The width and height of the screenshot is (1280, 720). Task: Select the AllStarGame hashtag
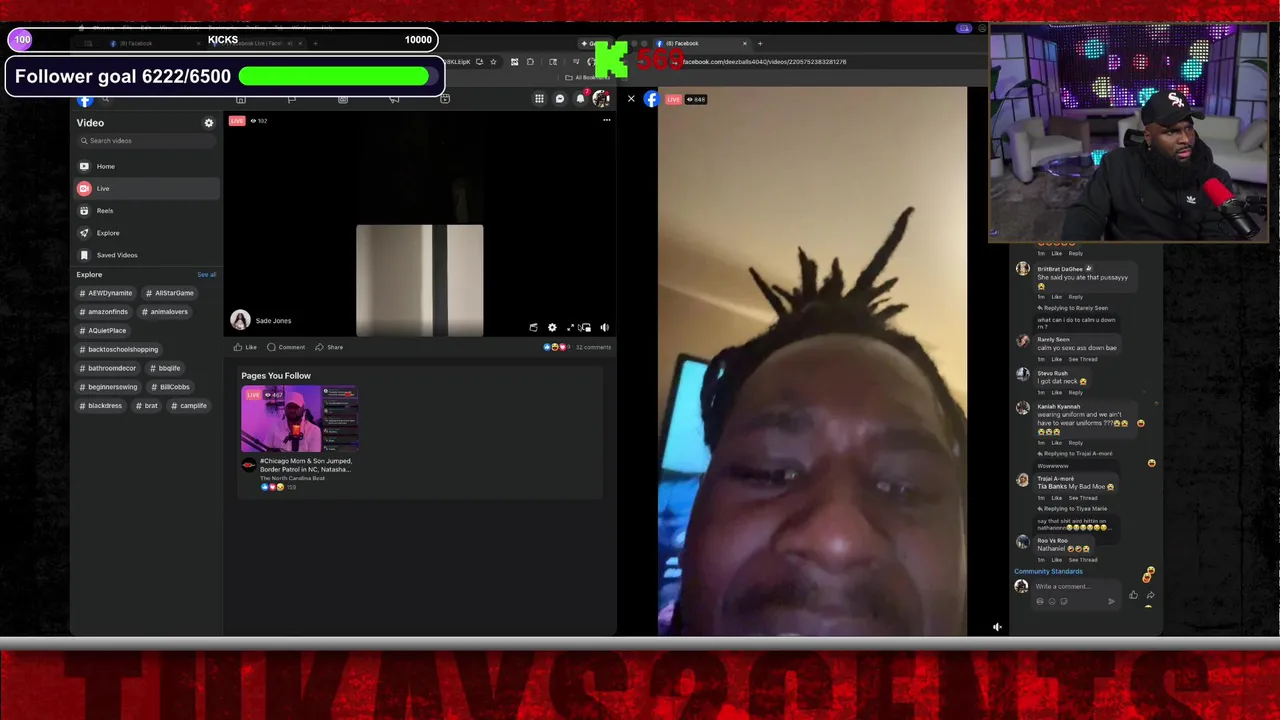pyautogui.click(x=169, y=293)
